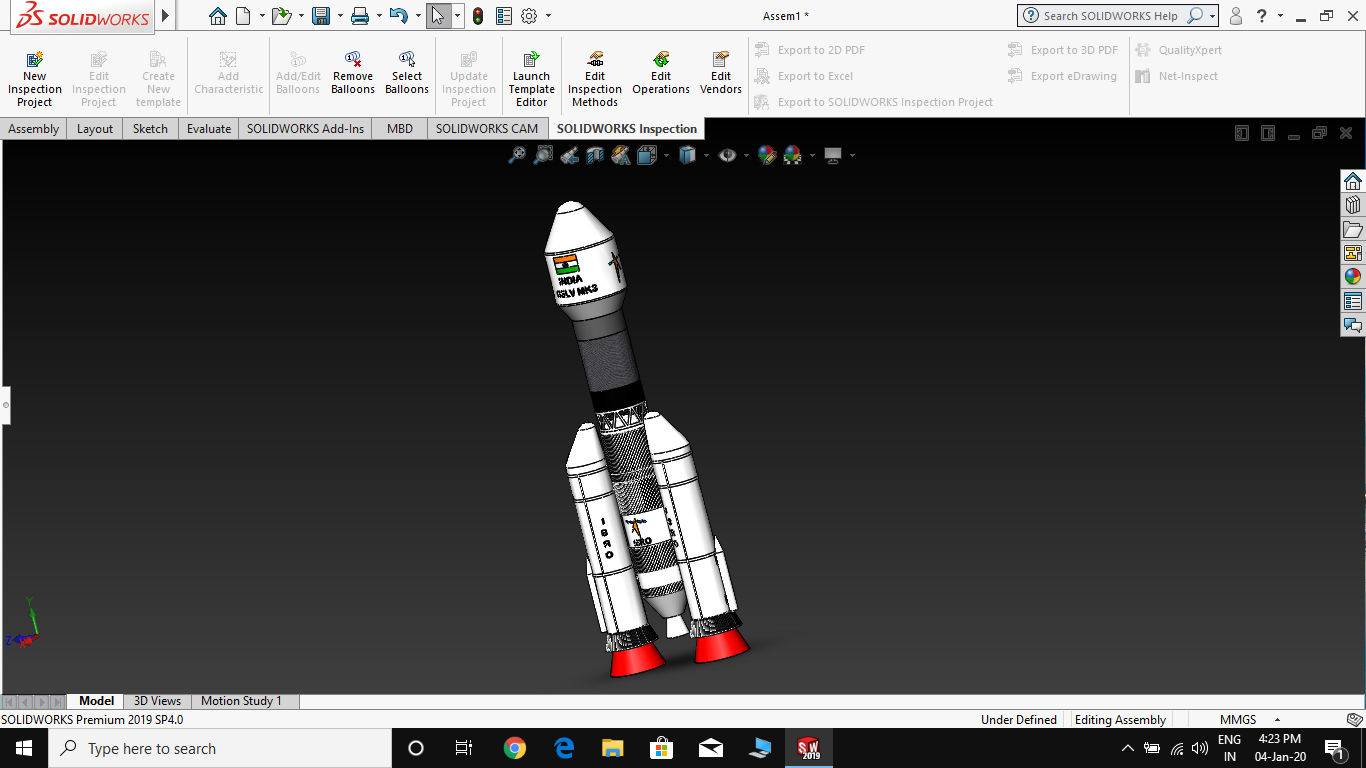Switch to Sketch tab
The image size is (1366, 768).
pos(150,128)
